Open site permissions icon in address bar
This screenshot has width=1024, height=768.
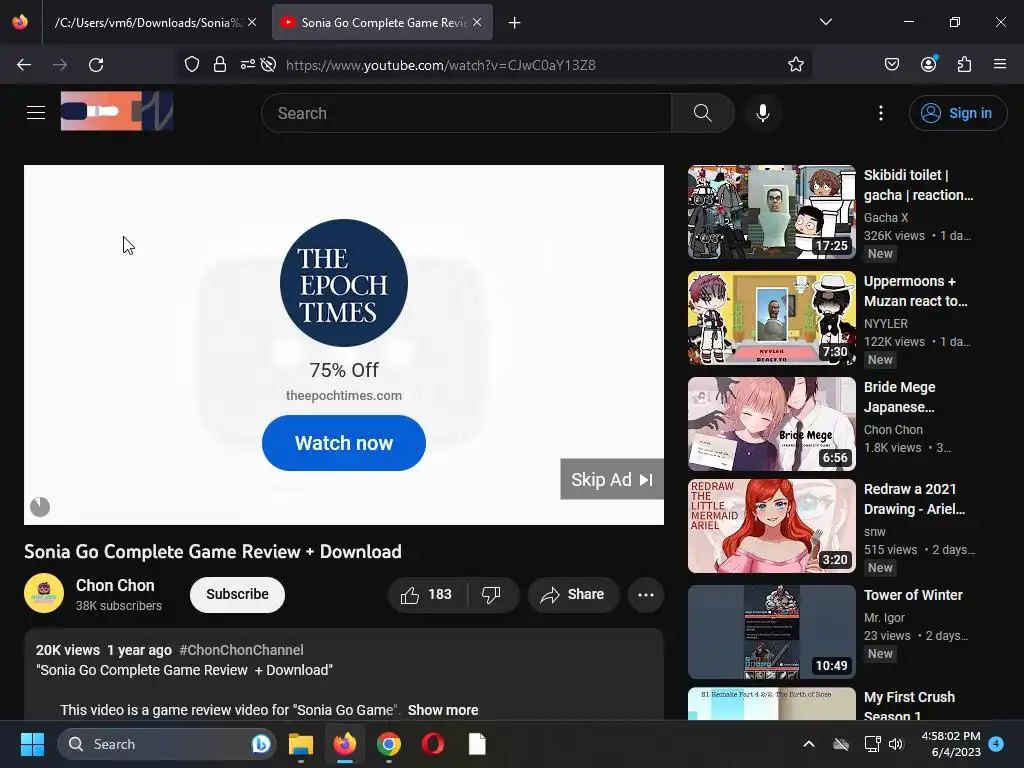click(x=248, y=65)
